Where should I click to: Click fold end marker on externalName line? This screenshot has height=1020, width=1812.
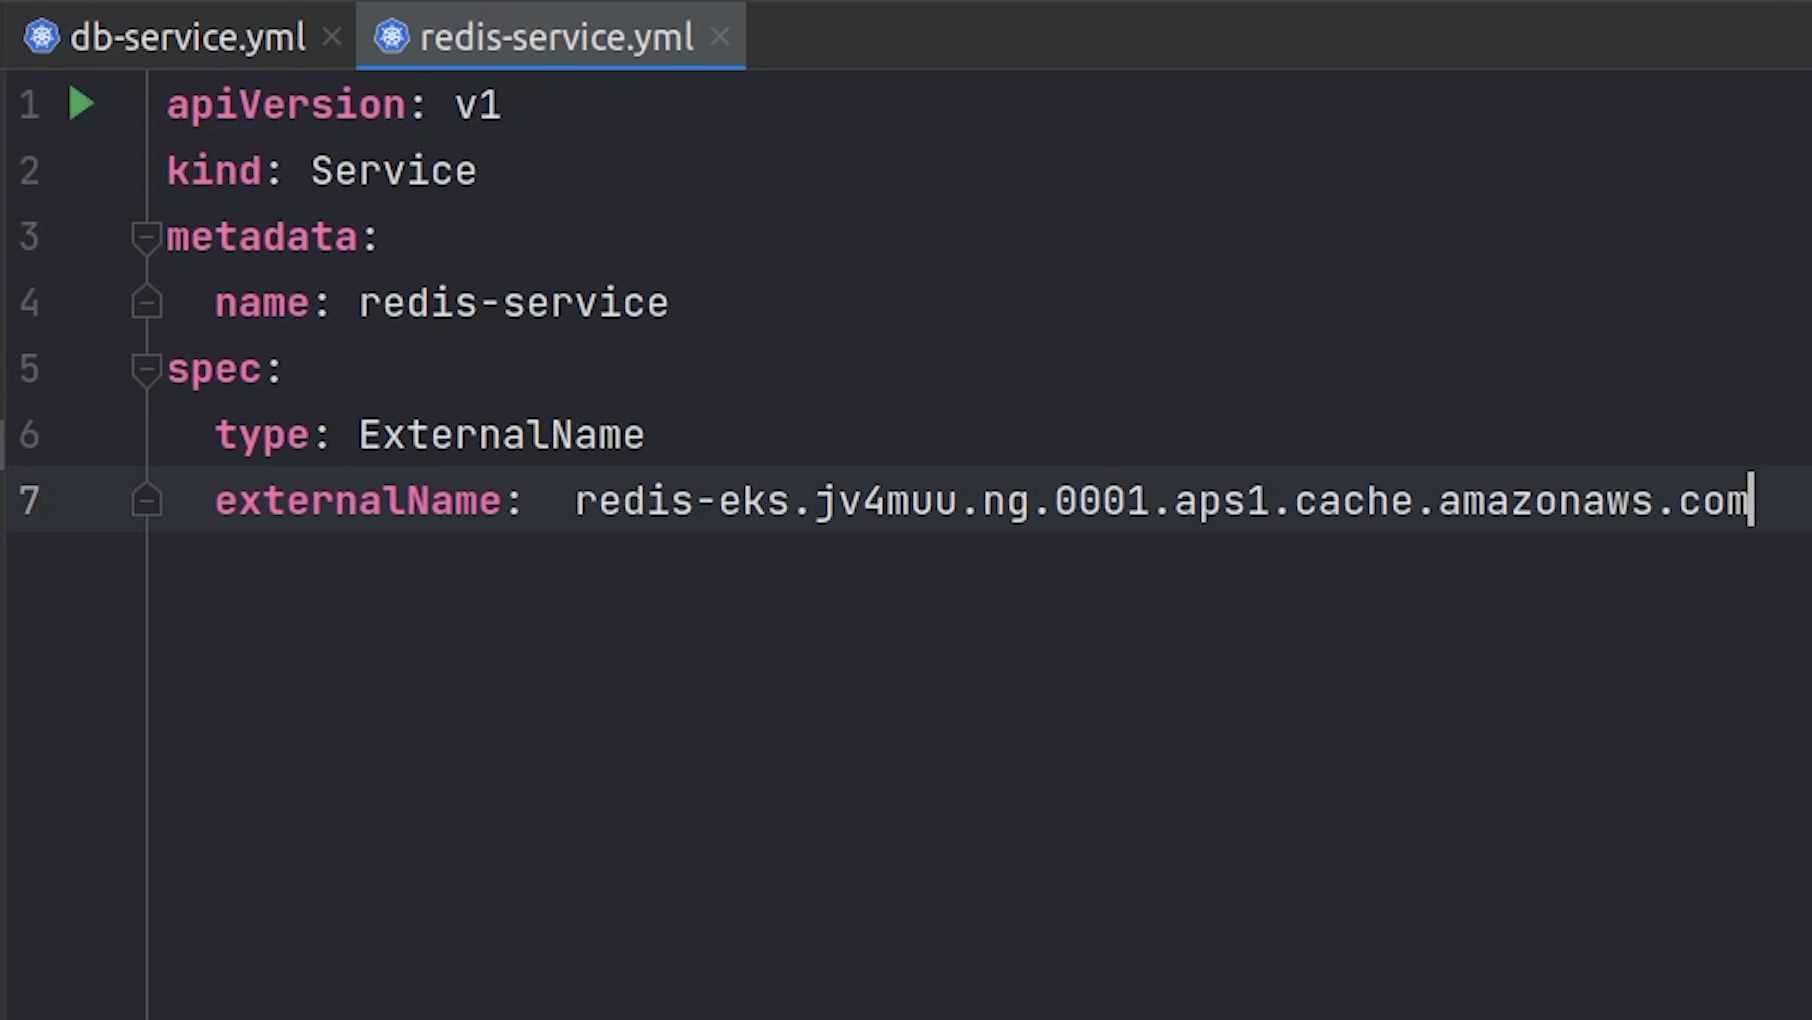tap(146, 501)
